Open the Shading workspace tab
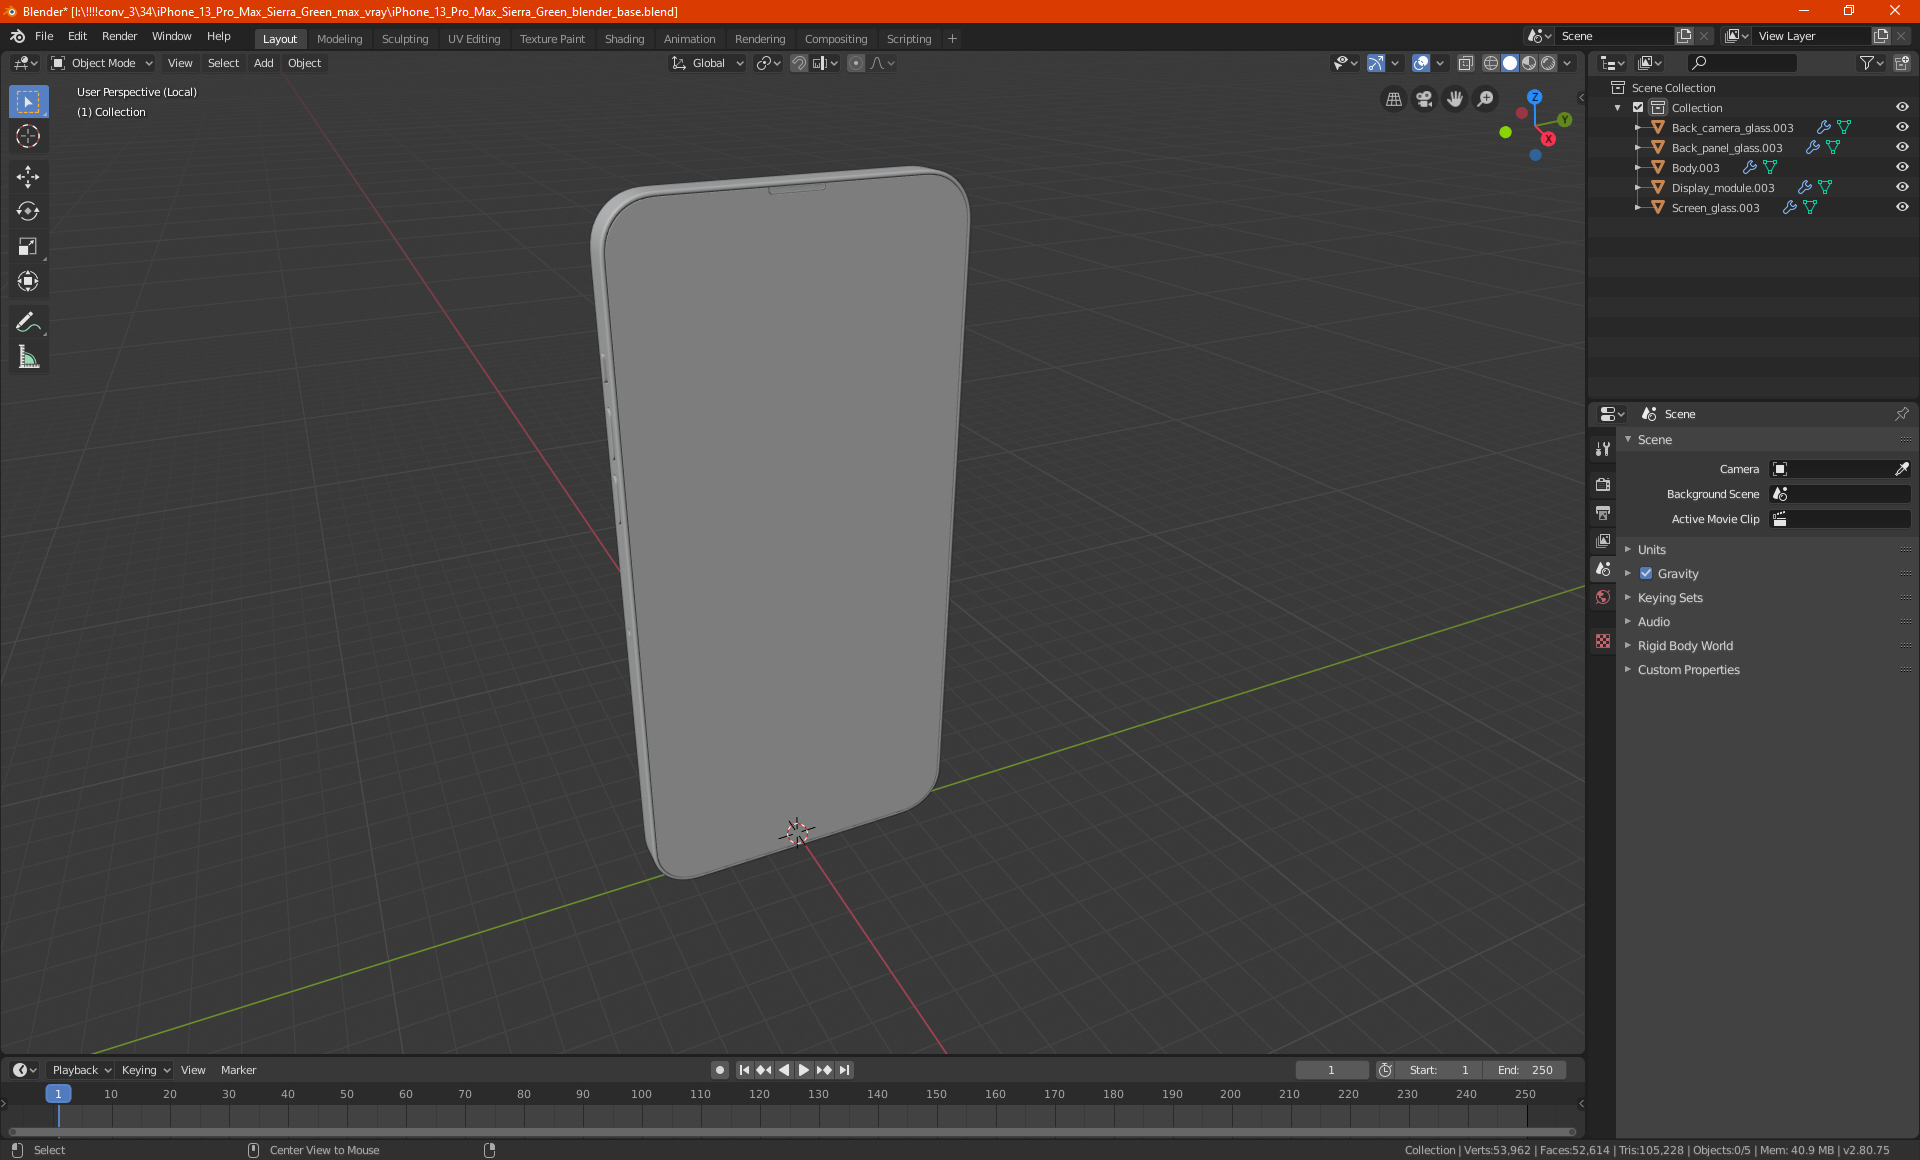 pyautogui.click(x=623, y=37)
